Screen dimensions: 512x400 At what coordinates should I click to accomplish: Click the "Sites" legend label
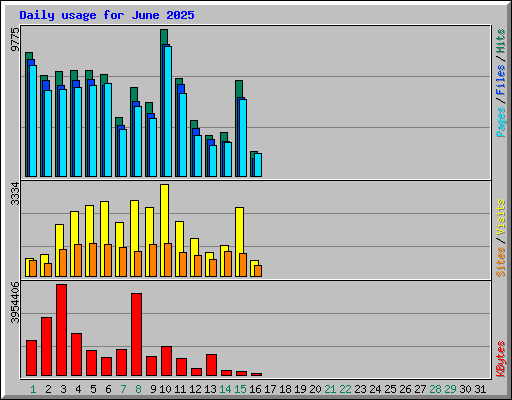(501, 262)
